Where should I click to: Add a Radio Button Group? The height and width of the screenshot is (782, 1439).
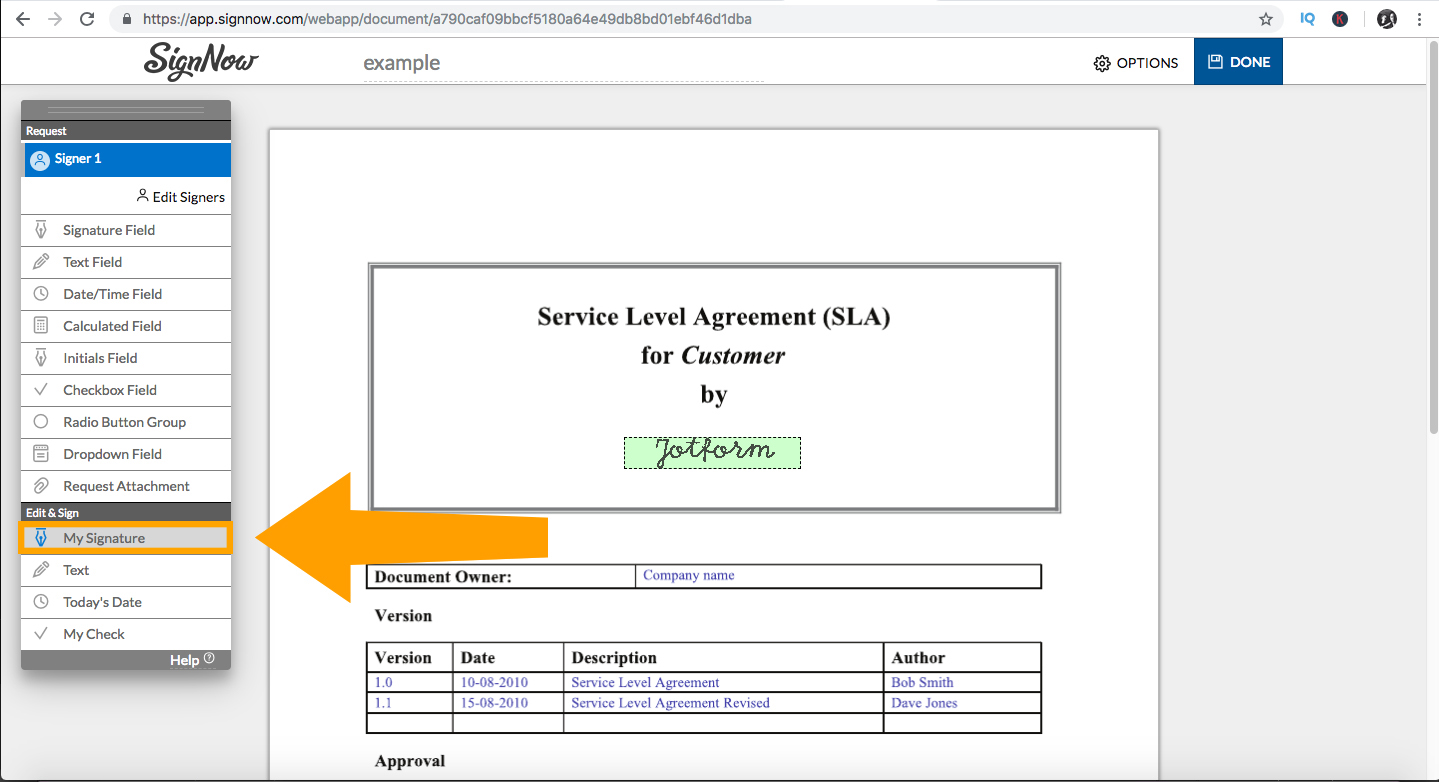coord(126,422)
